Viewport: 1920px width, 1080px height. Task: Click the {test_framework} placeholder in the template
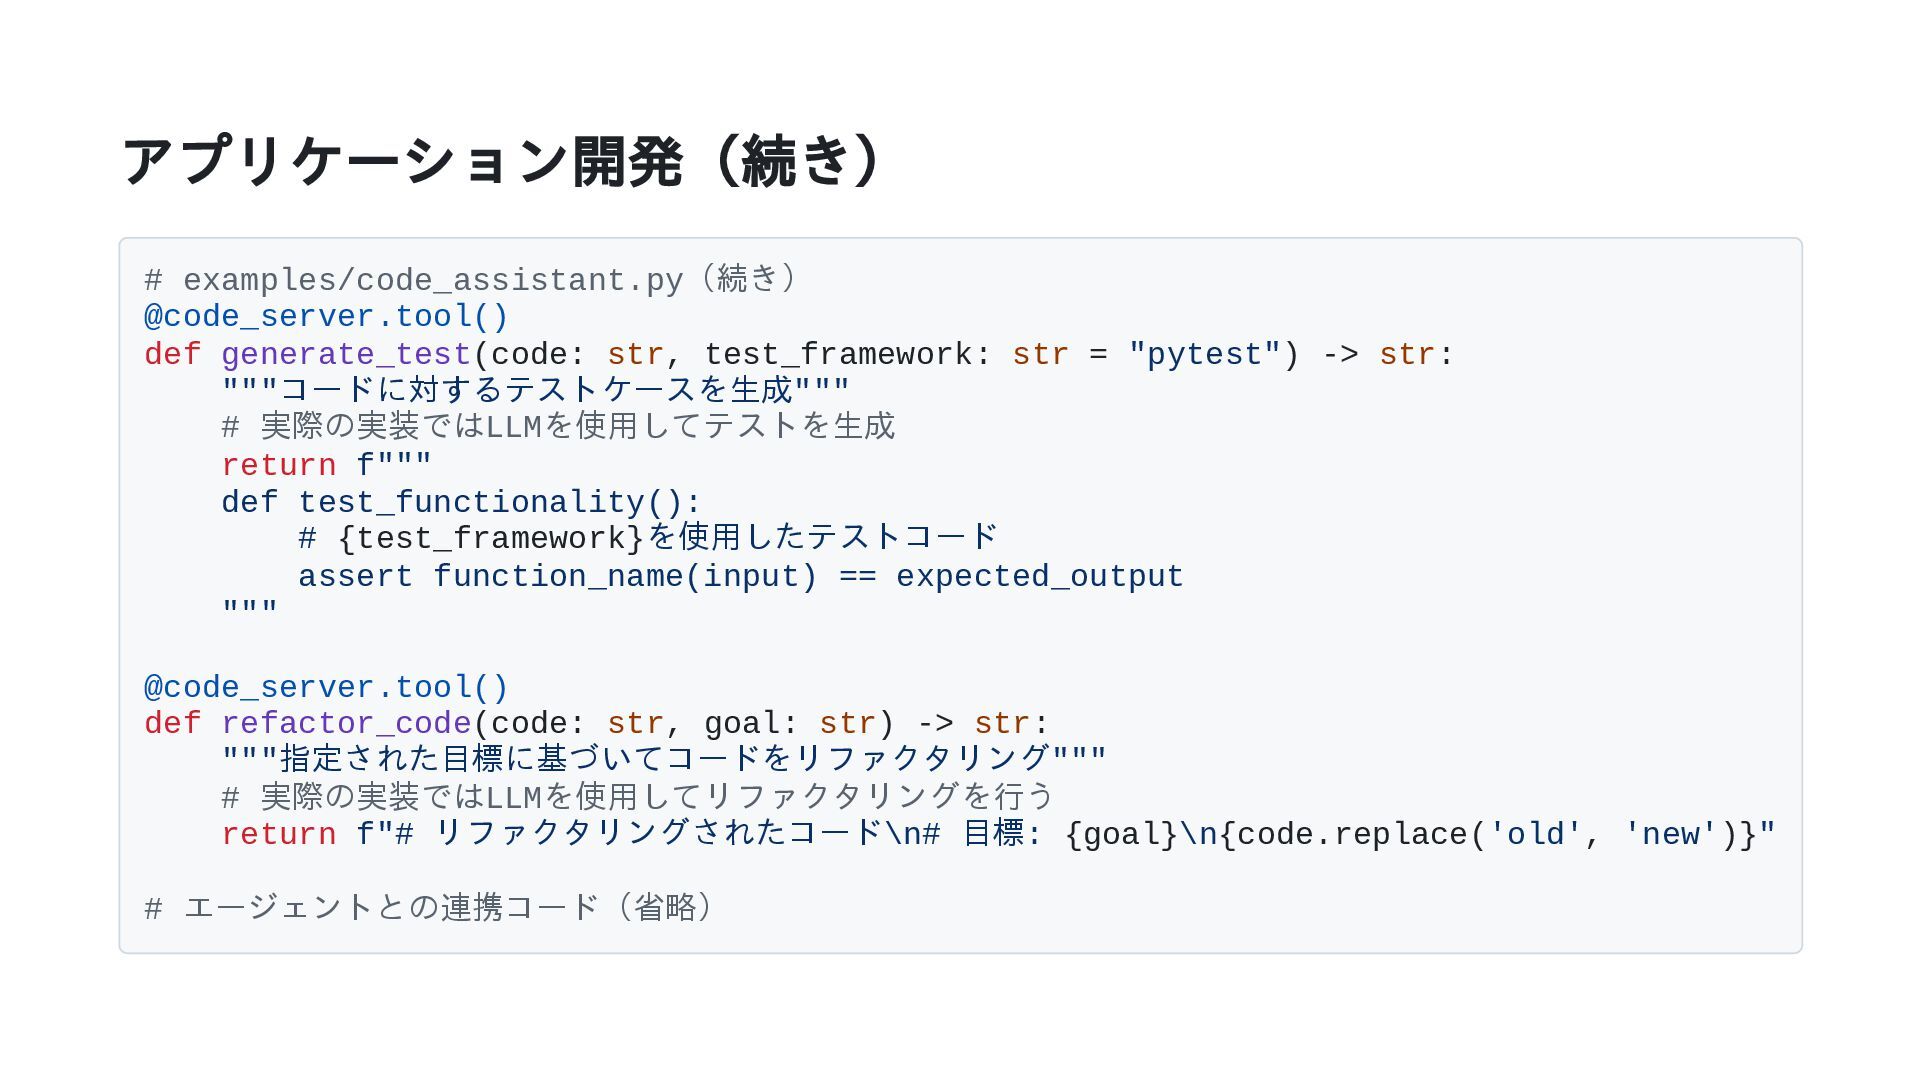(491, 540)
